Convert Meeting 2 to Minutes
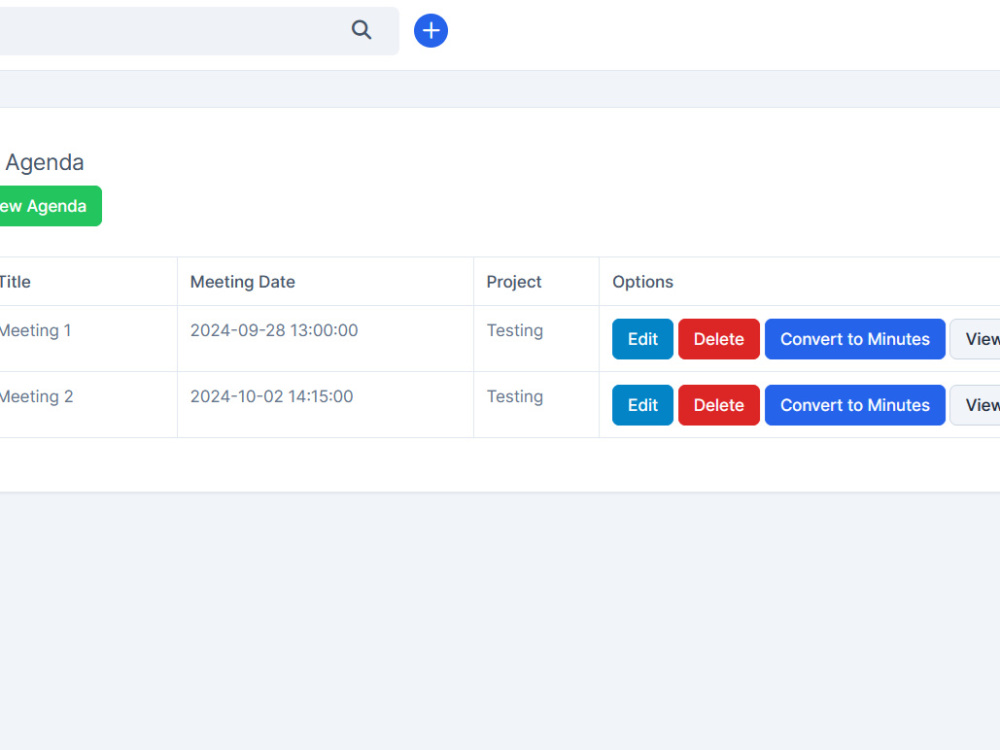 click(855, 405)
